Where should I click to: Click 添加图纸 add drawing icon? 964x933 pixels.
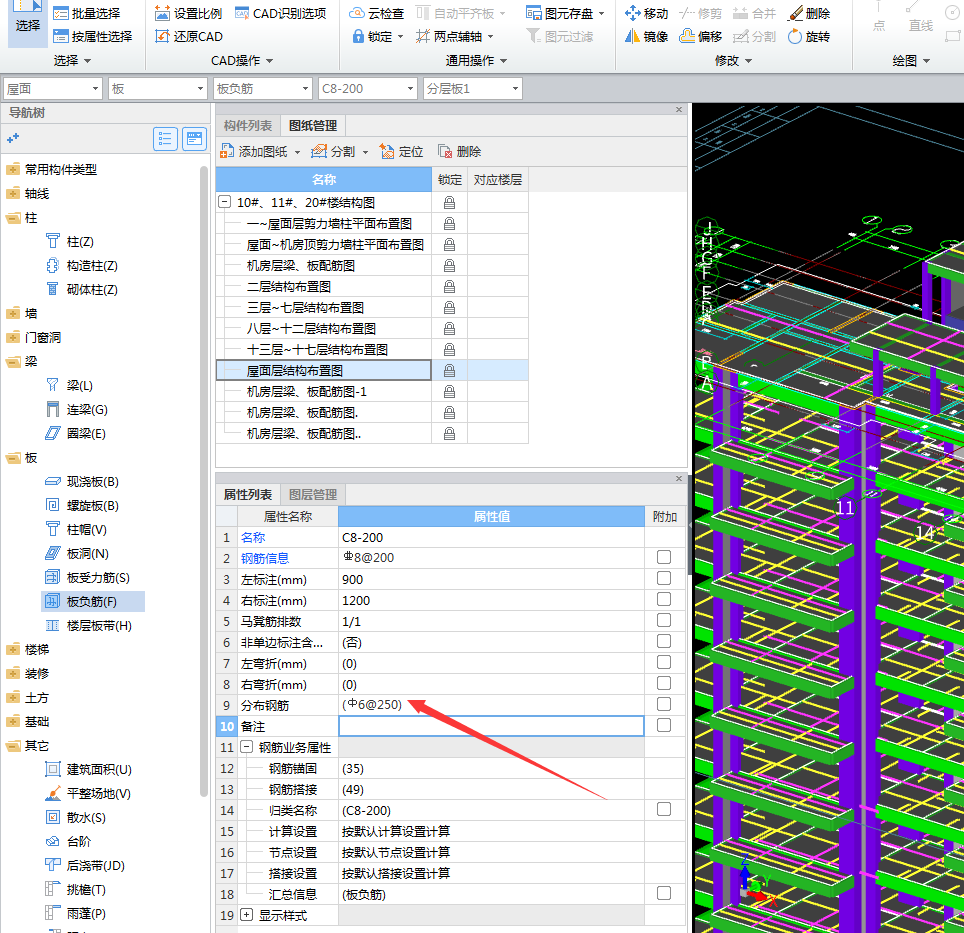click(x=227, y=151)
